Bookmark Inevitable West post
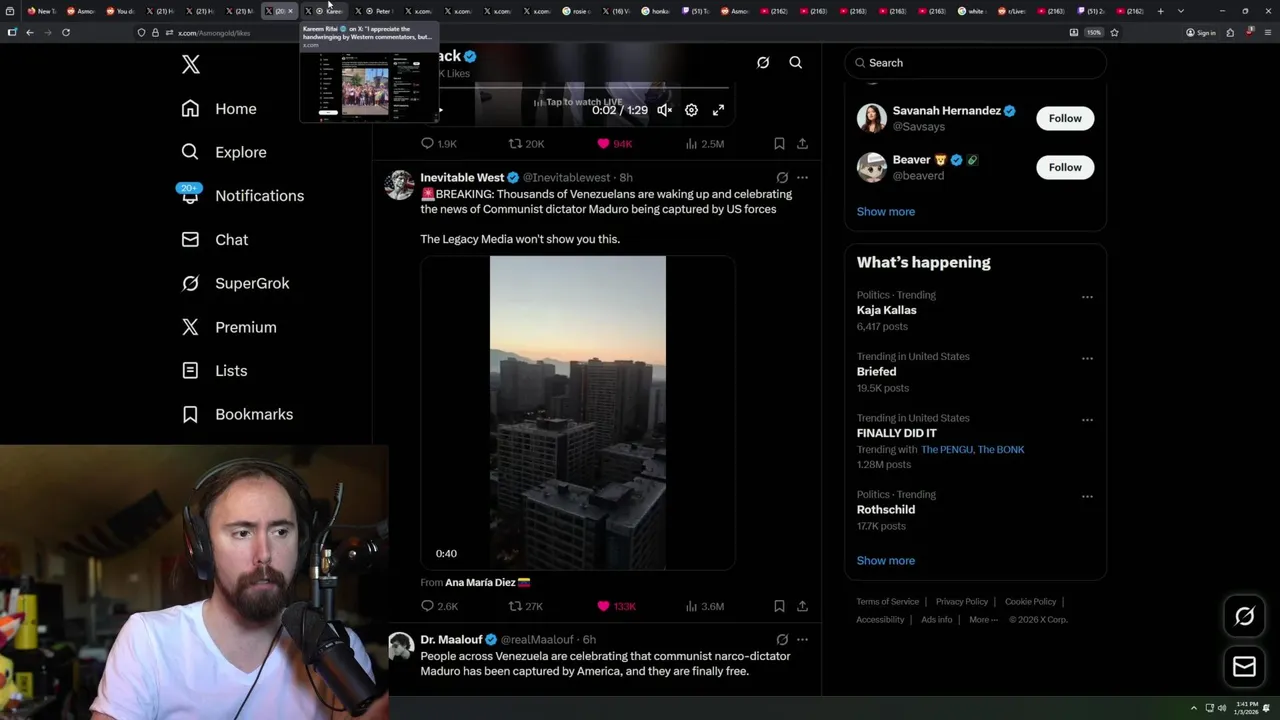This screenshot has height=720, width=1280. point(779,606)
